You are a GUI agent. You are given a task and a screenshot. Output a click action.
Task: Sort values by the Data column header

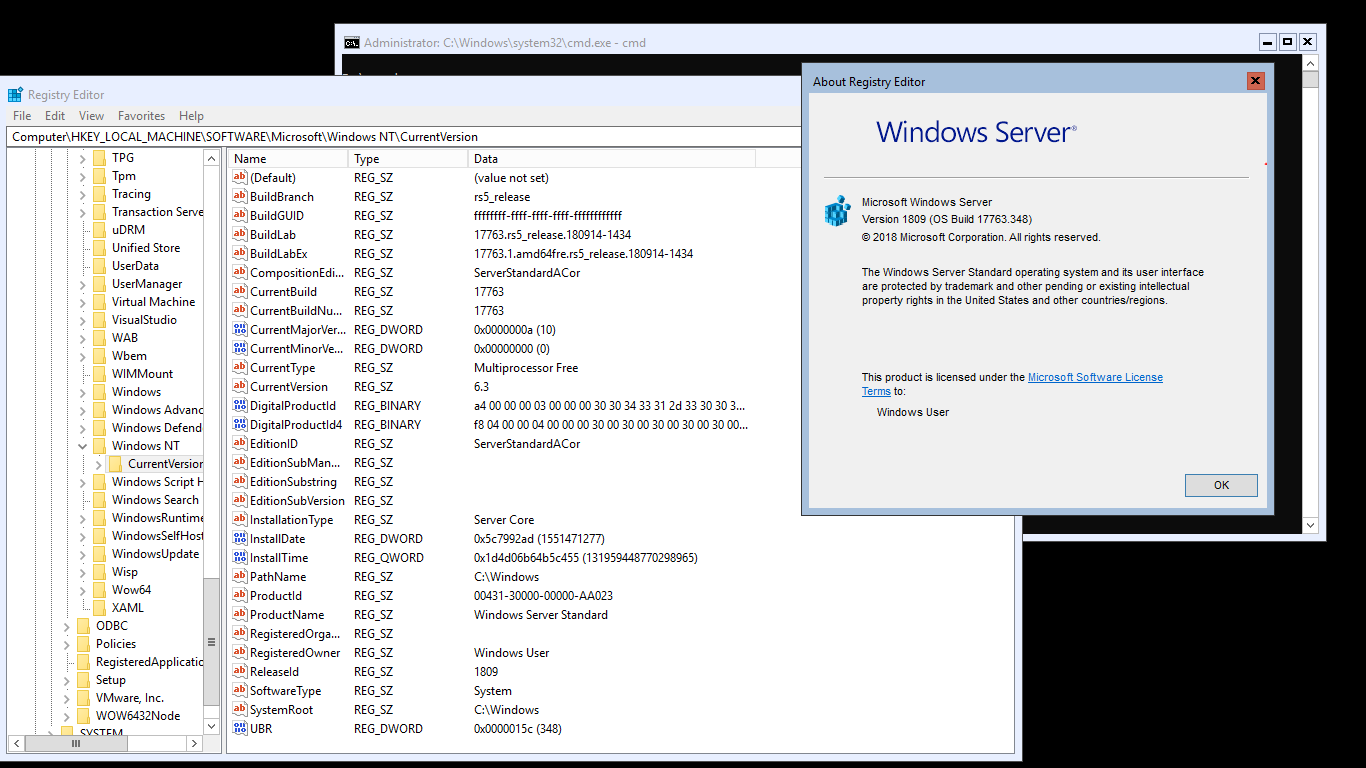(x=612, y=159)
